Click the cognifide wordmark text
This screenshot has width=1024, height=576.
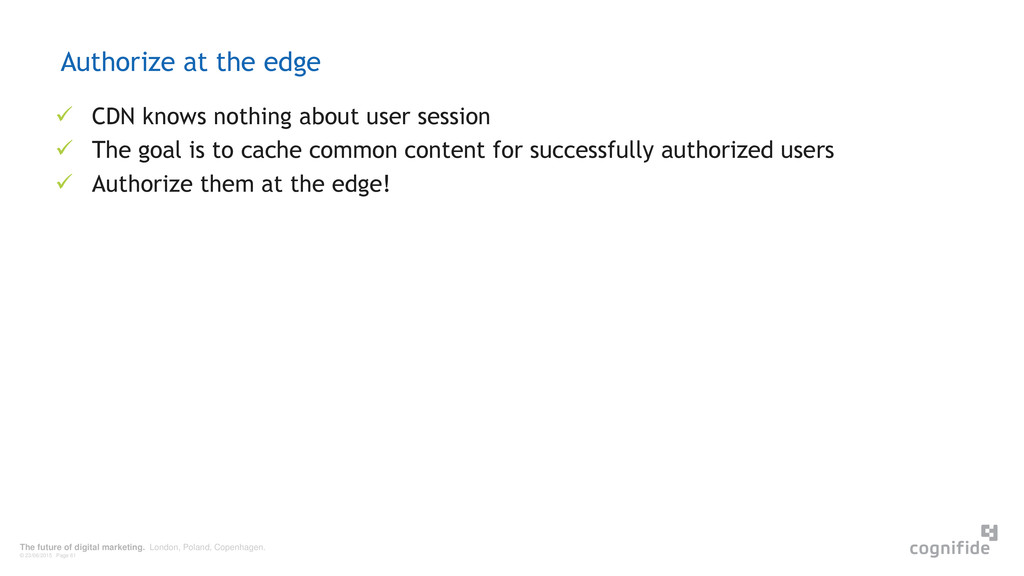pos(950,548)
